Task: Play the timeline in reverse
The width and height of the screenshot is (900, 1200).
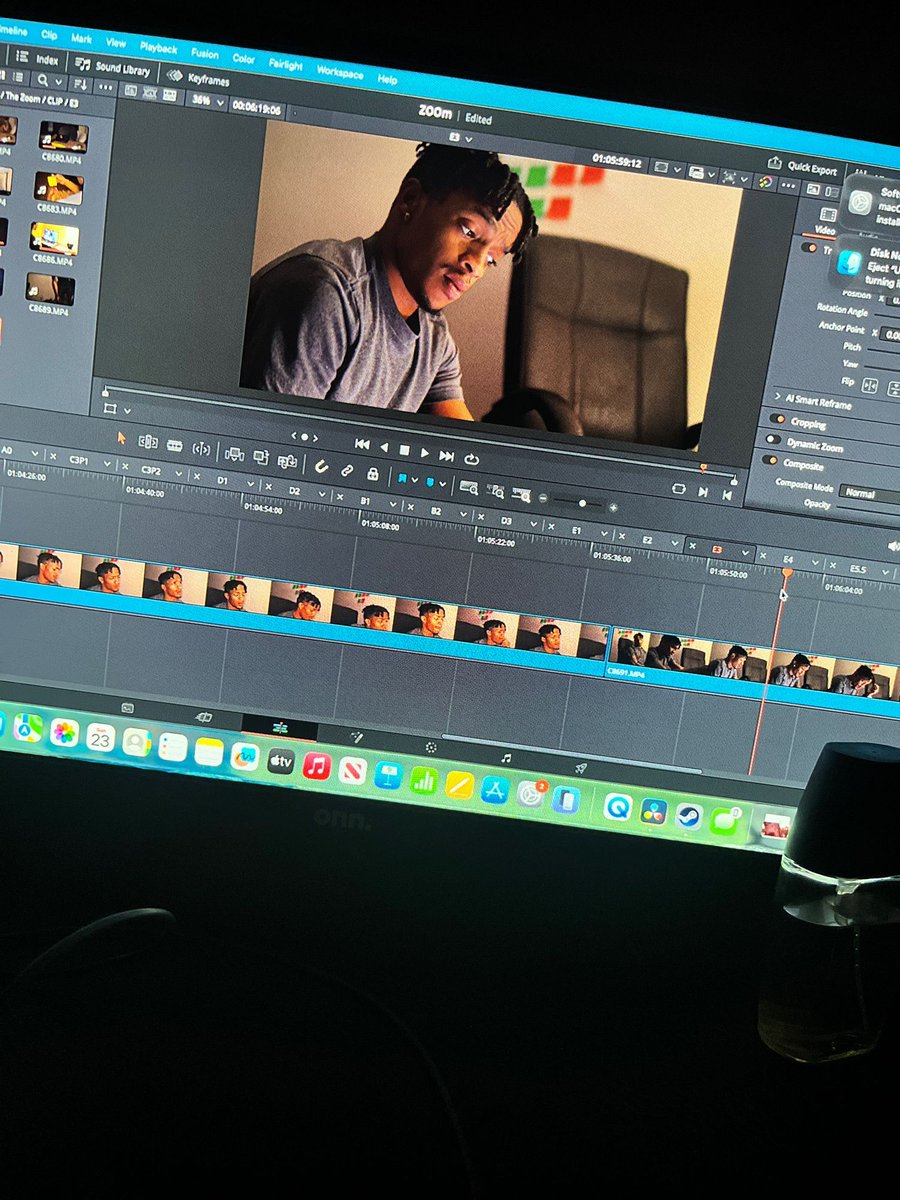Action: pos(383,448)
